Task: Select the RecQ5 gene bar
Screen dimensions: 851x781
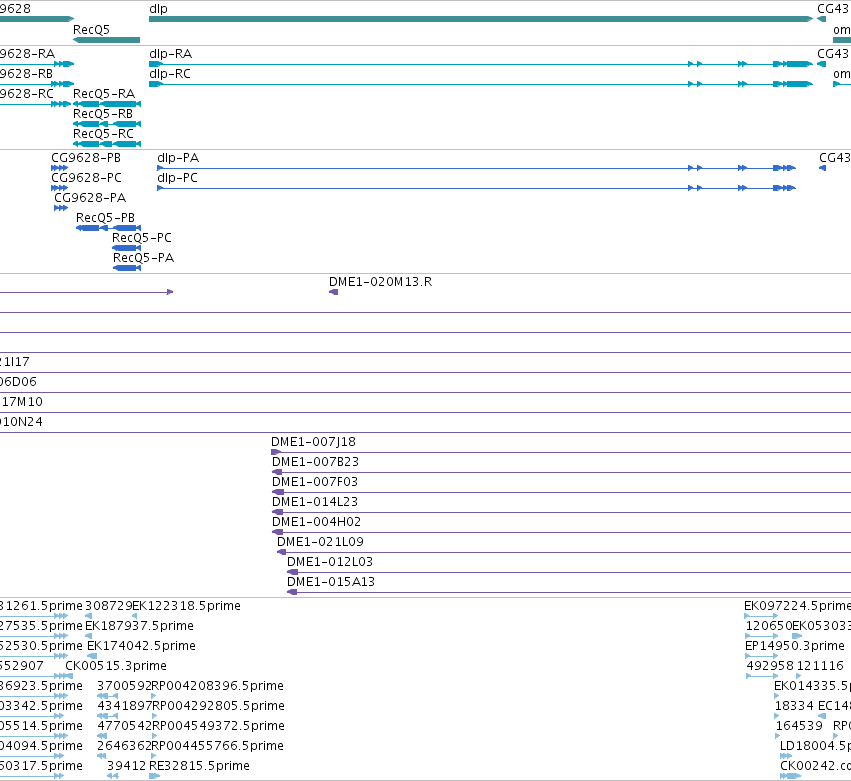Action: tap(106, 40)
